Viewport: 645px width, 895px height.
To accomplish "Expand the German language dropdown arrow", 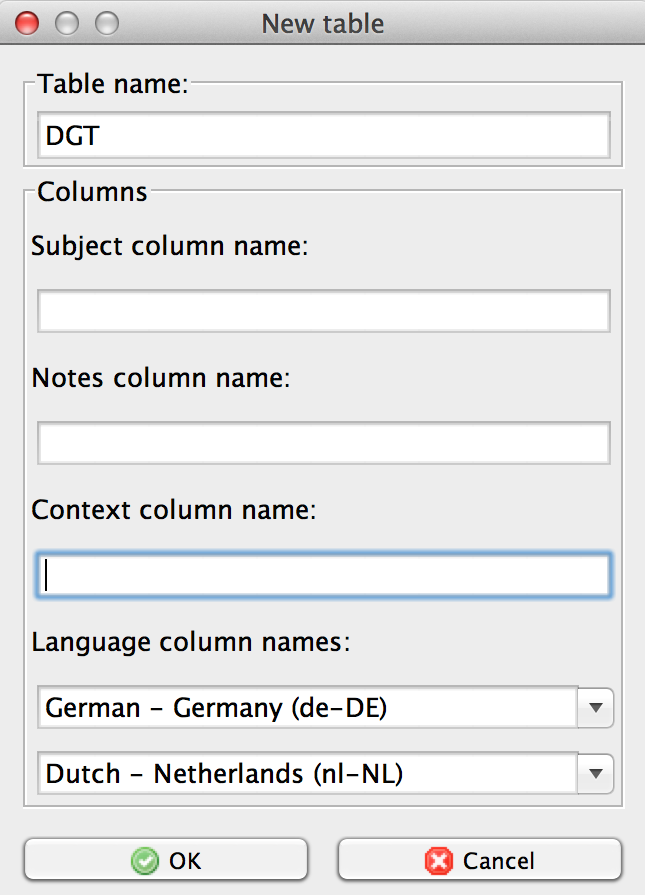I will [x=596, y=708].
